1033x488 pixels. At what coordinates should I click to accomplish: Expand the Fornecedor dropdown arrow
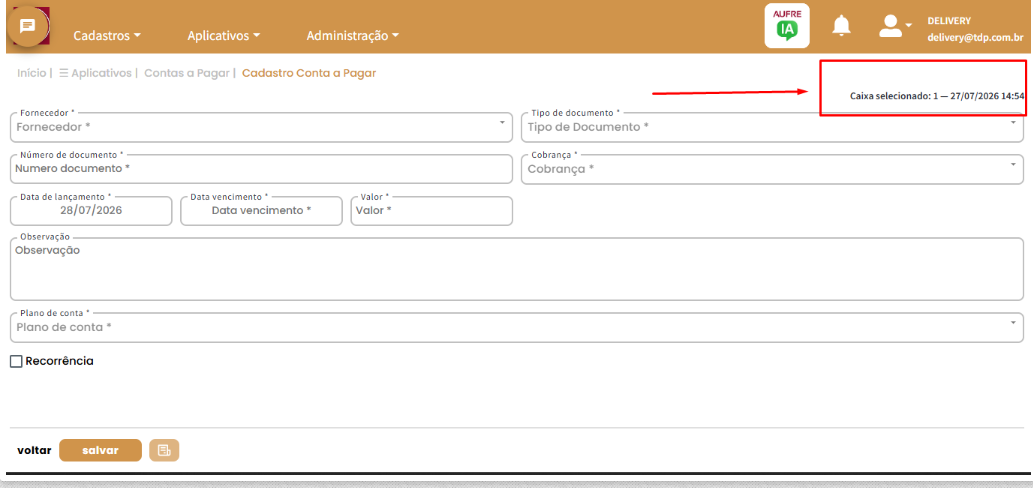[x=502, y=122]
